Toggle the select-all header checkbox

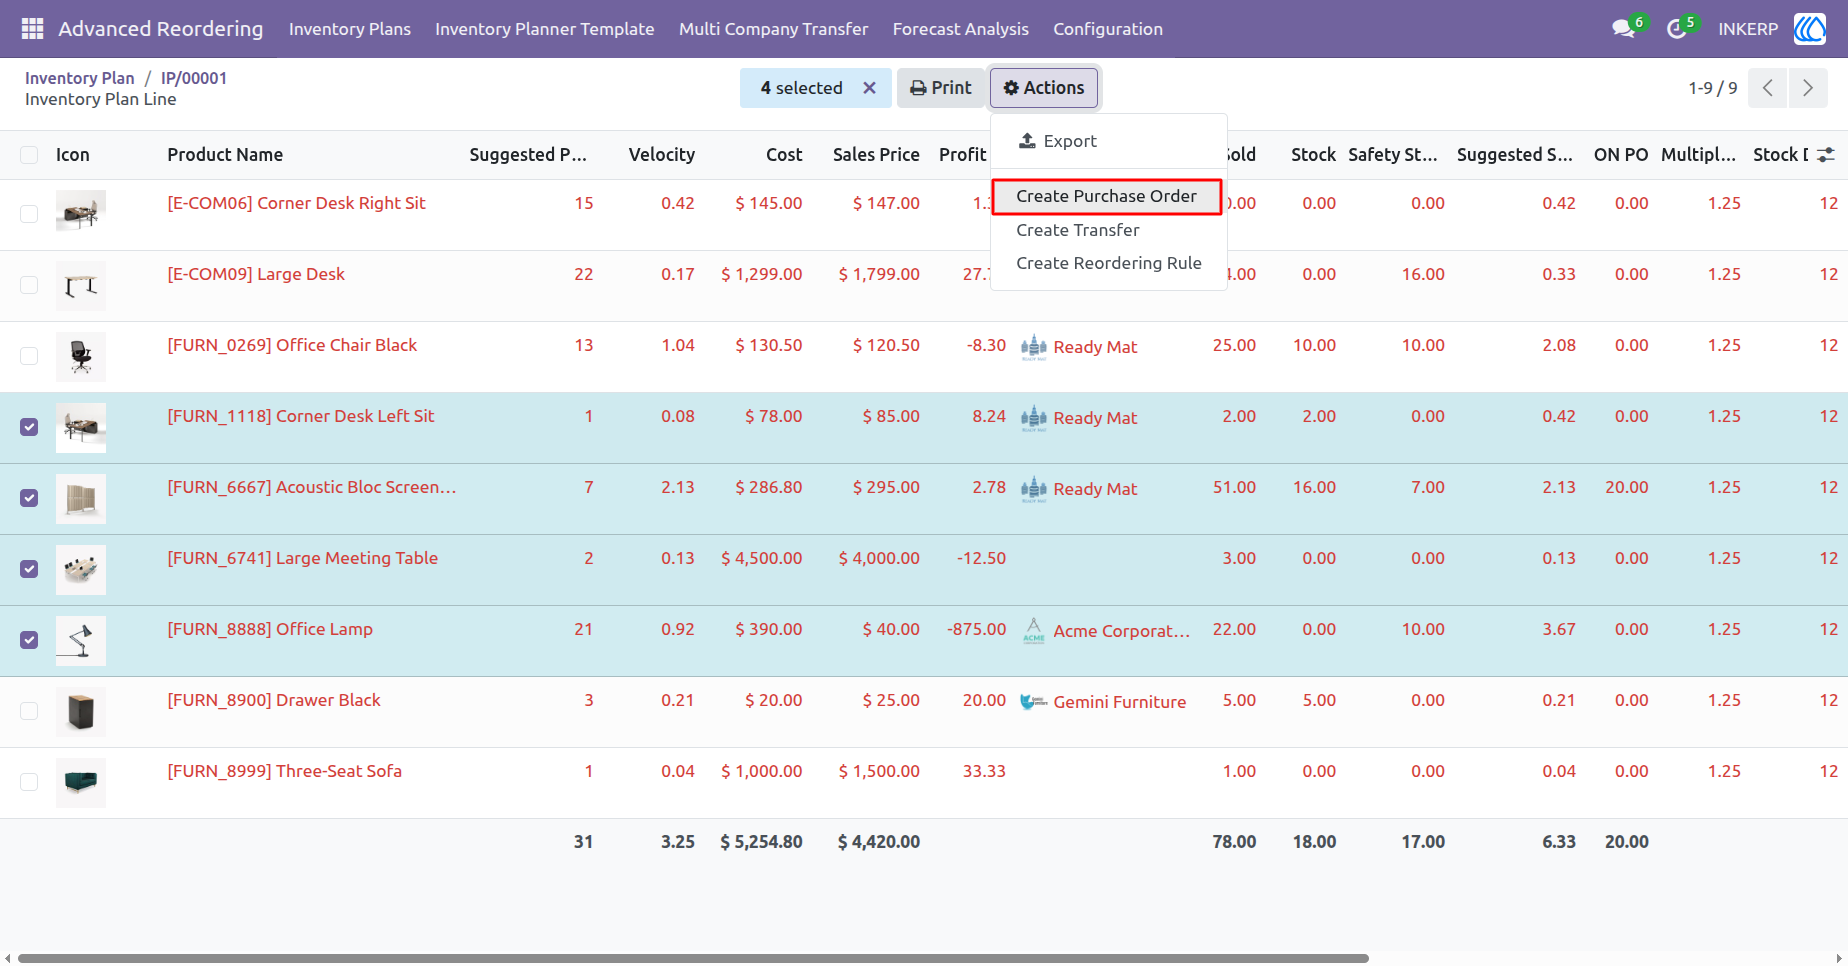[29, 155]
